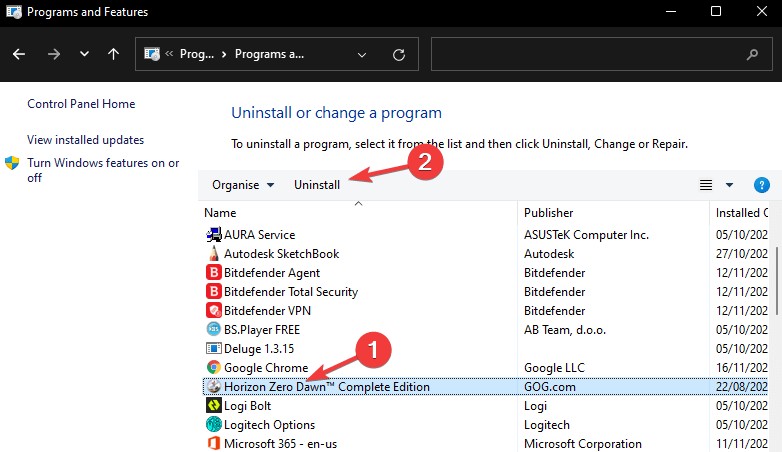Image resolution: width=782 pixels, height=452 pixels.
Task: Sort the list by Publisher column
Action: pyautogui.click(x=549, y=213)
